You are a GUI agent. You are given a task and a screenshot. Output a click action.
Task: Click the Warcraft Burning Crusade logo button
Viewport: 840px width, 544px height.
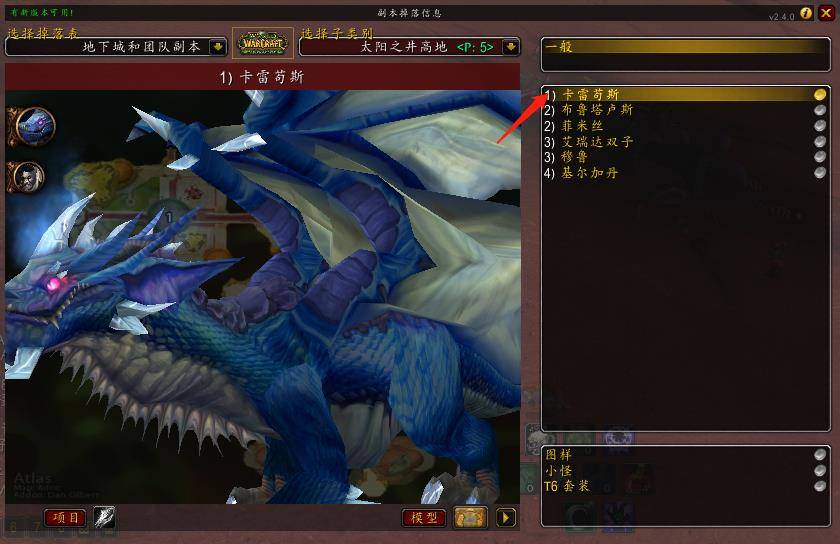pyautogui.click(x=263, y=43)
